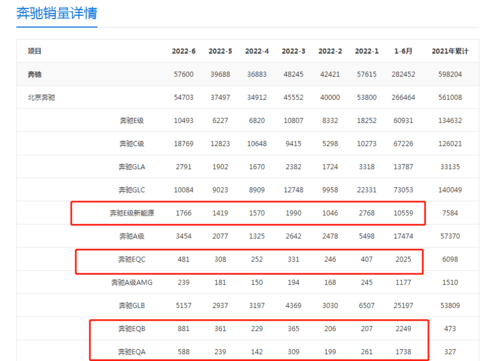Select the 2022-5 column header

pos(220,51)
